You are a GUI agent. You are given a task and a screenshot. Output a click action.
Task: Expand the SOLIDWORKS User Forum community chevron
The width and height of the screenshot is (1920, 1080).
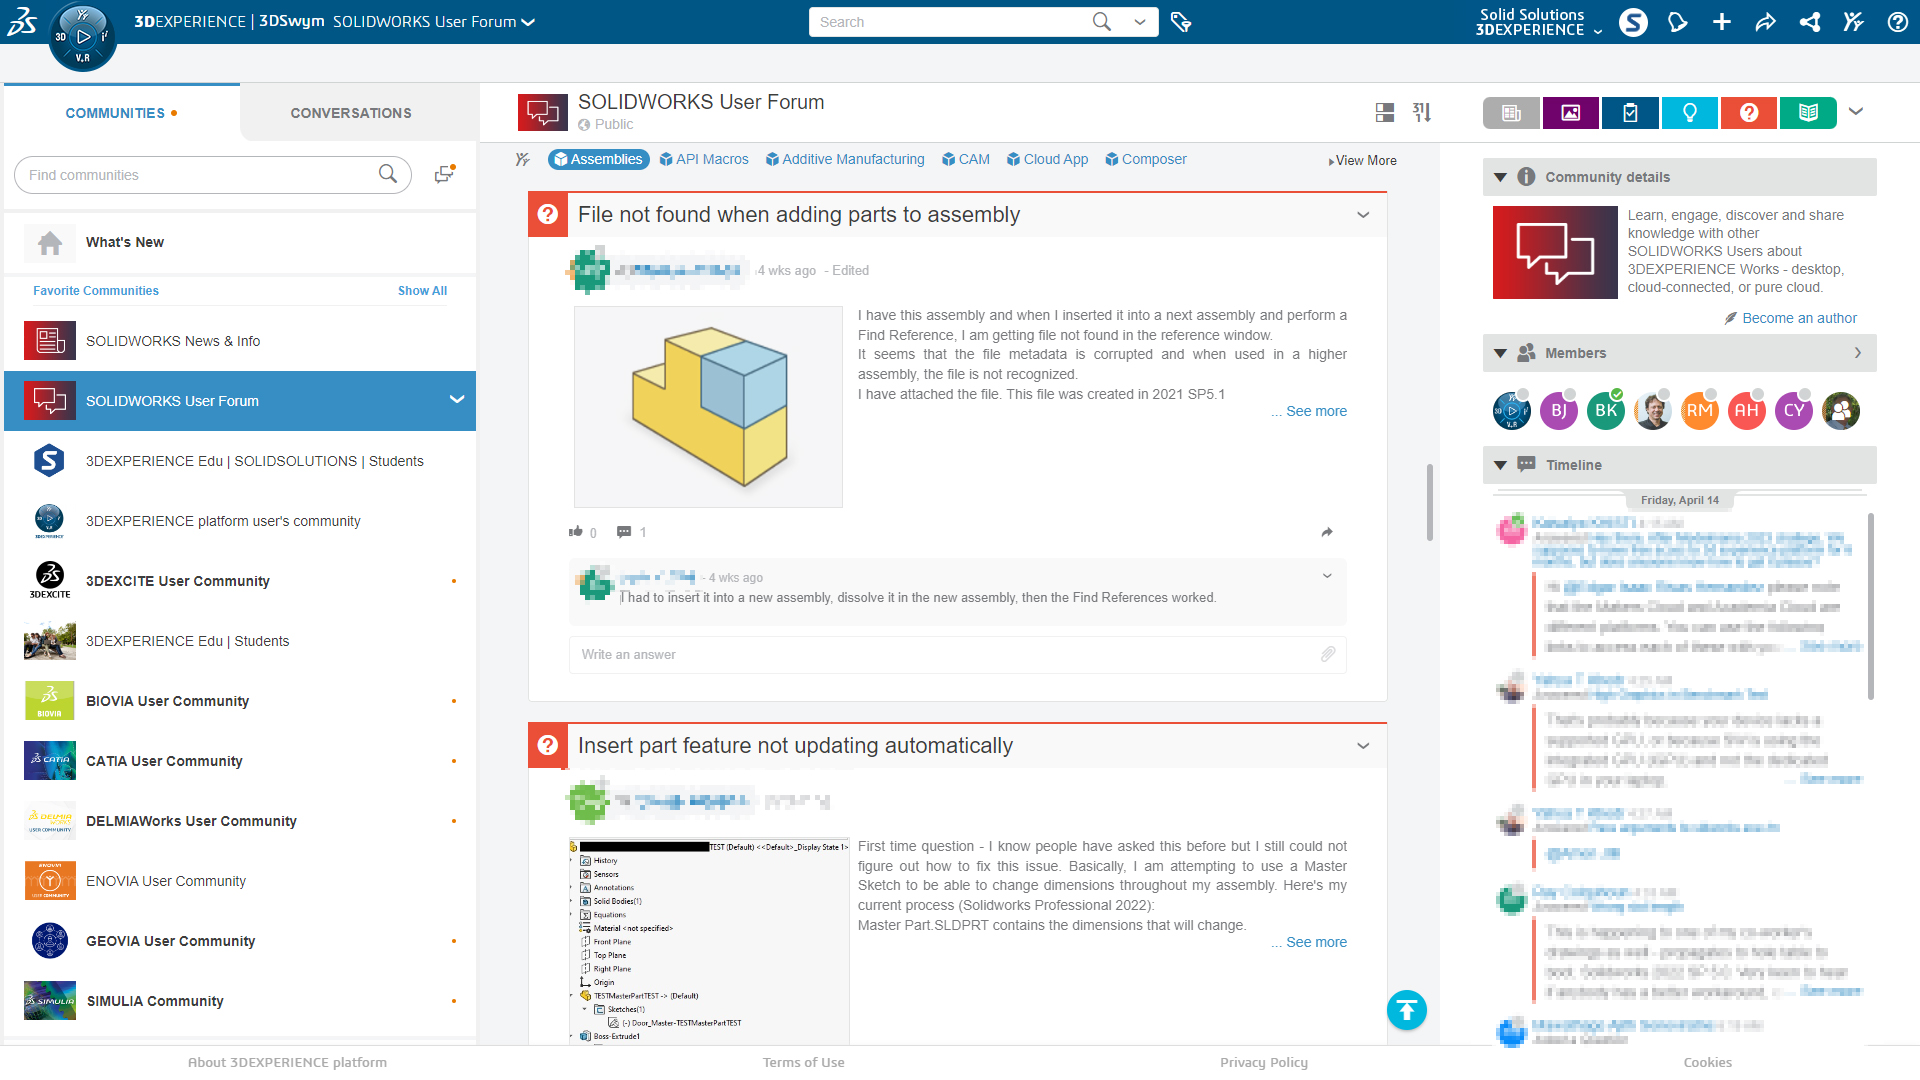[x=457, y=400]
